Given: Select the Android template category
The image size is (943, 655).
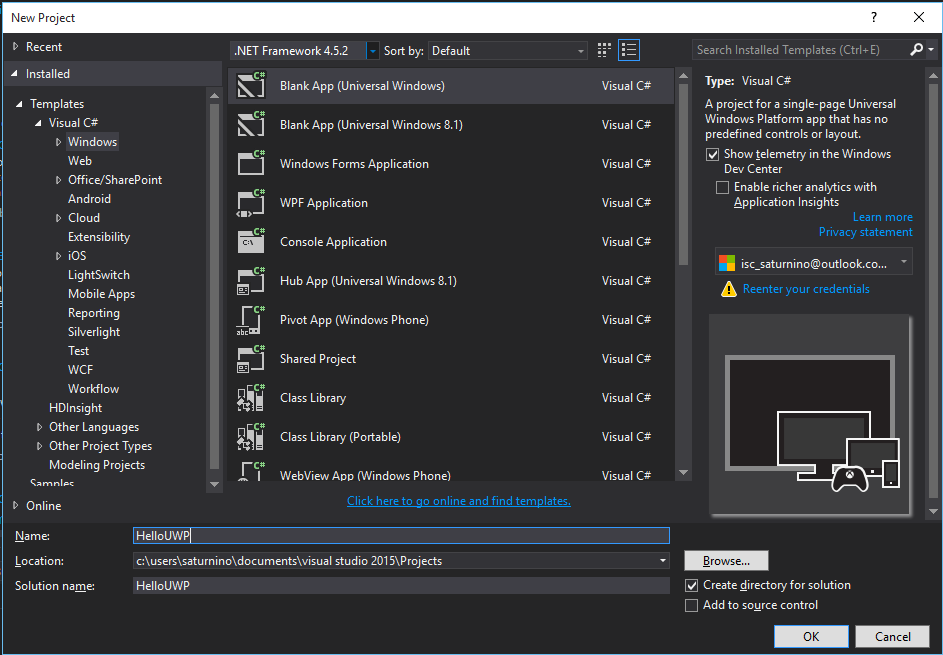Looking at the screenshot, I should click(89, 198).
